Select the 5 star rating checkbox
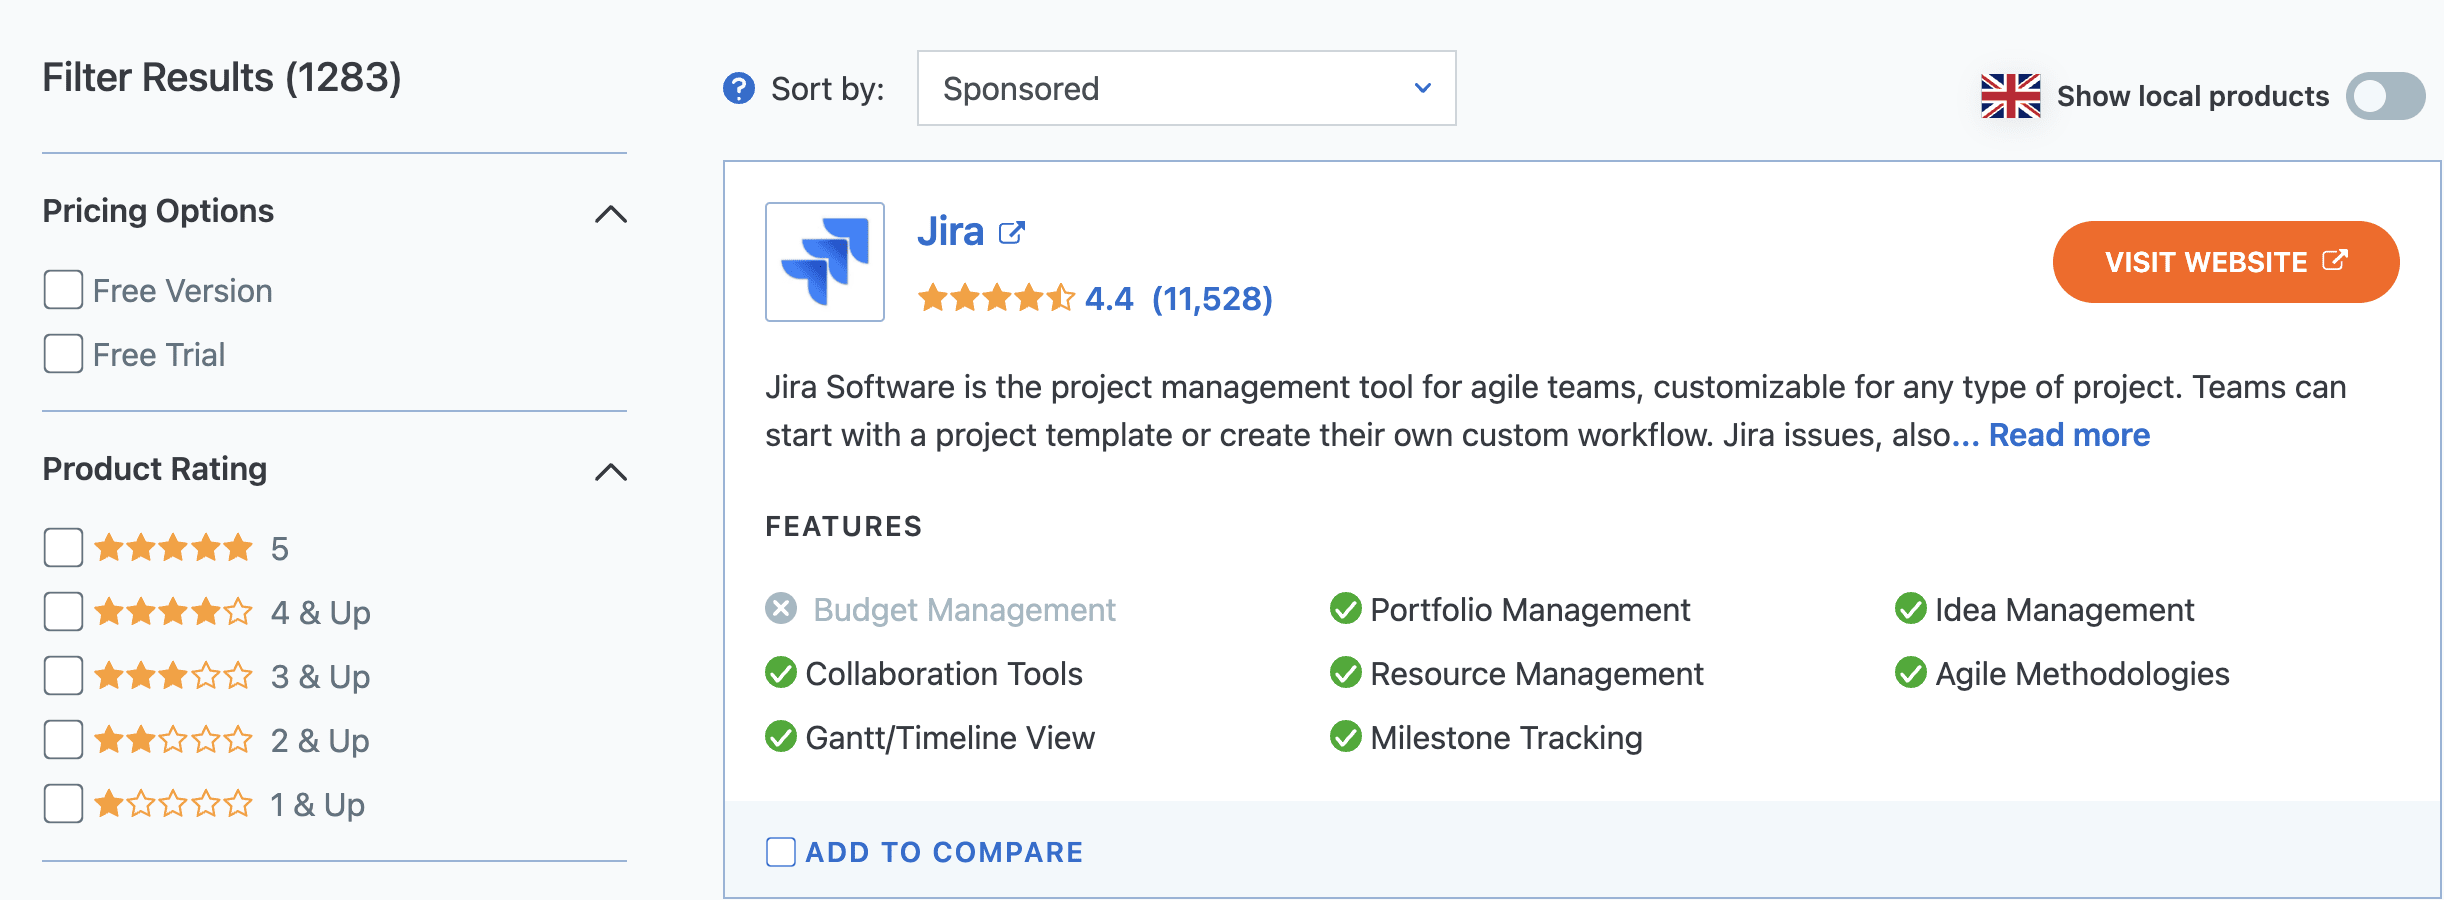 63,548
